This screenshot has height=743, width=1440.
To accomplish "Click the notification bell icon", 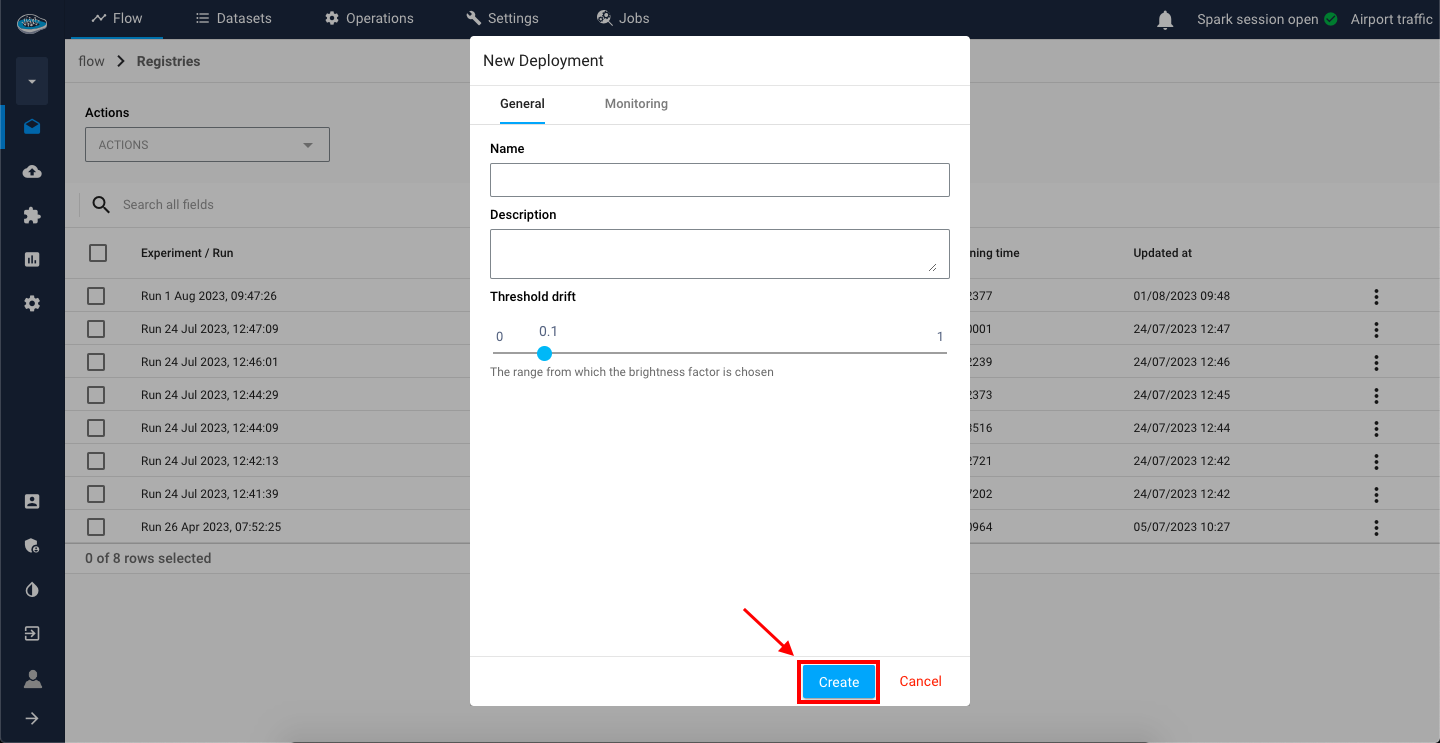I will [x=1165, y=20].
